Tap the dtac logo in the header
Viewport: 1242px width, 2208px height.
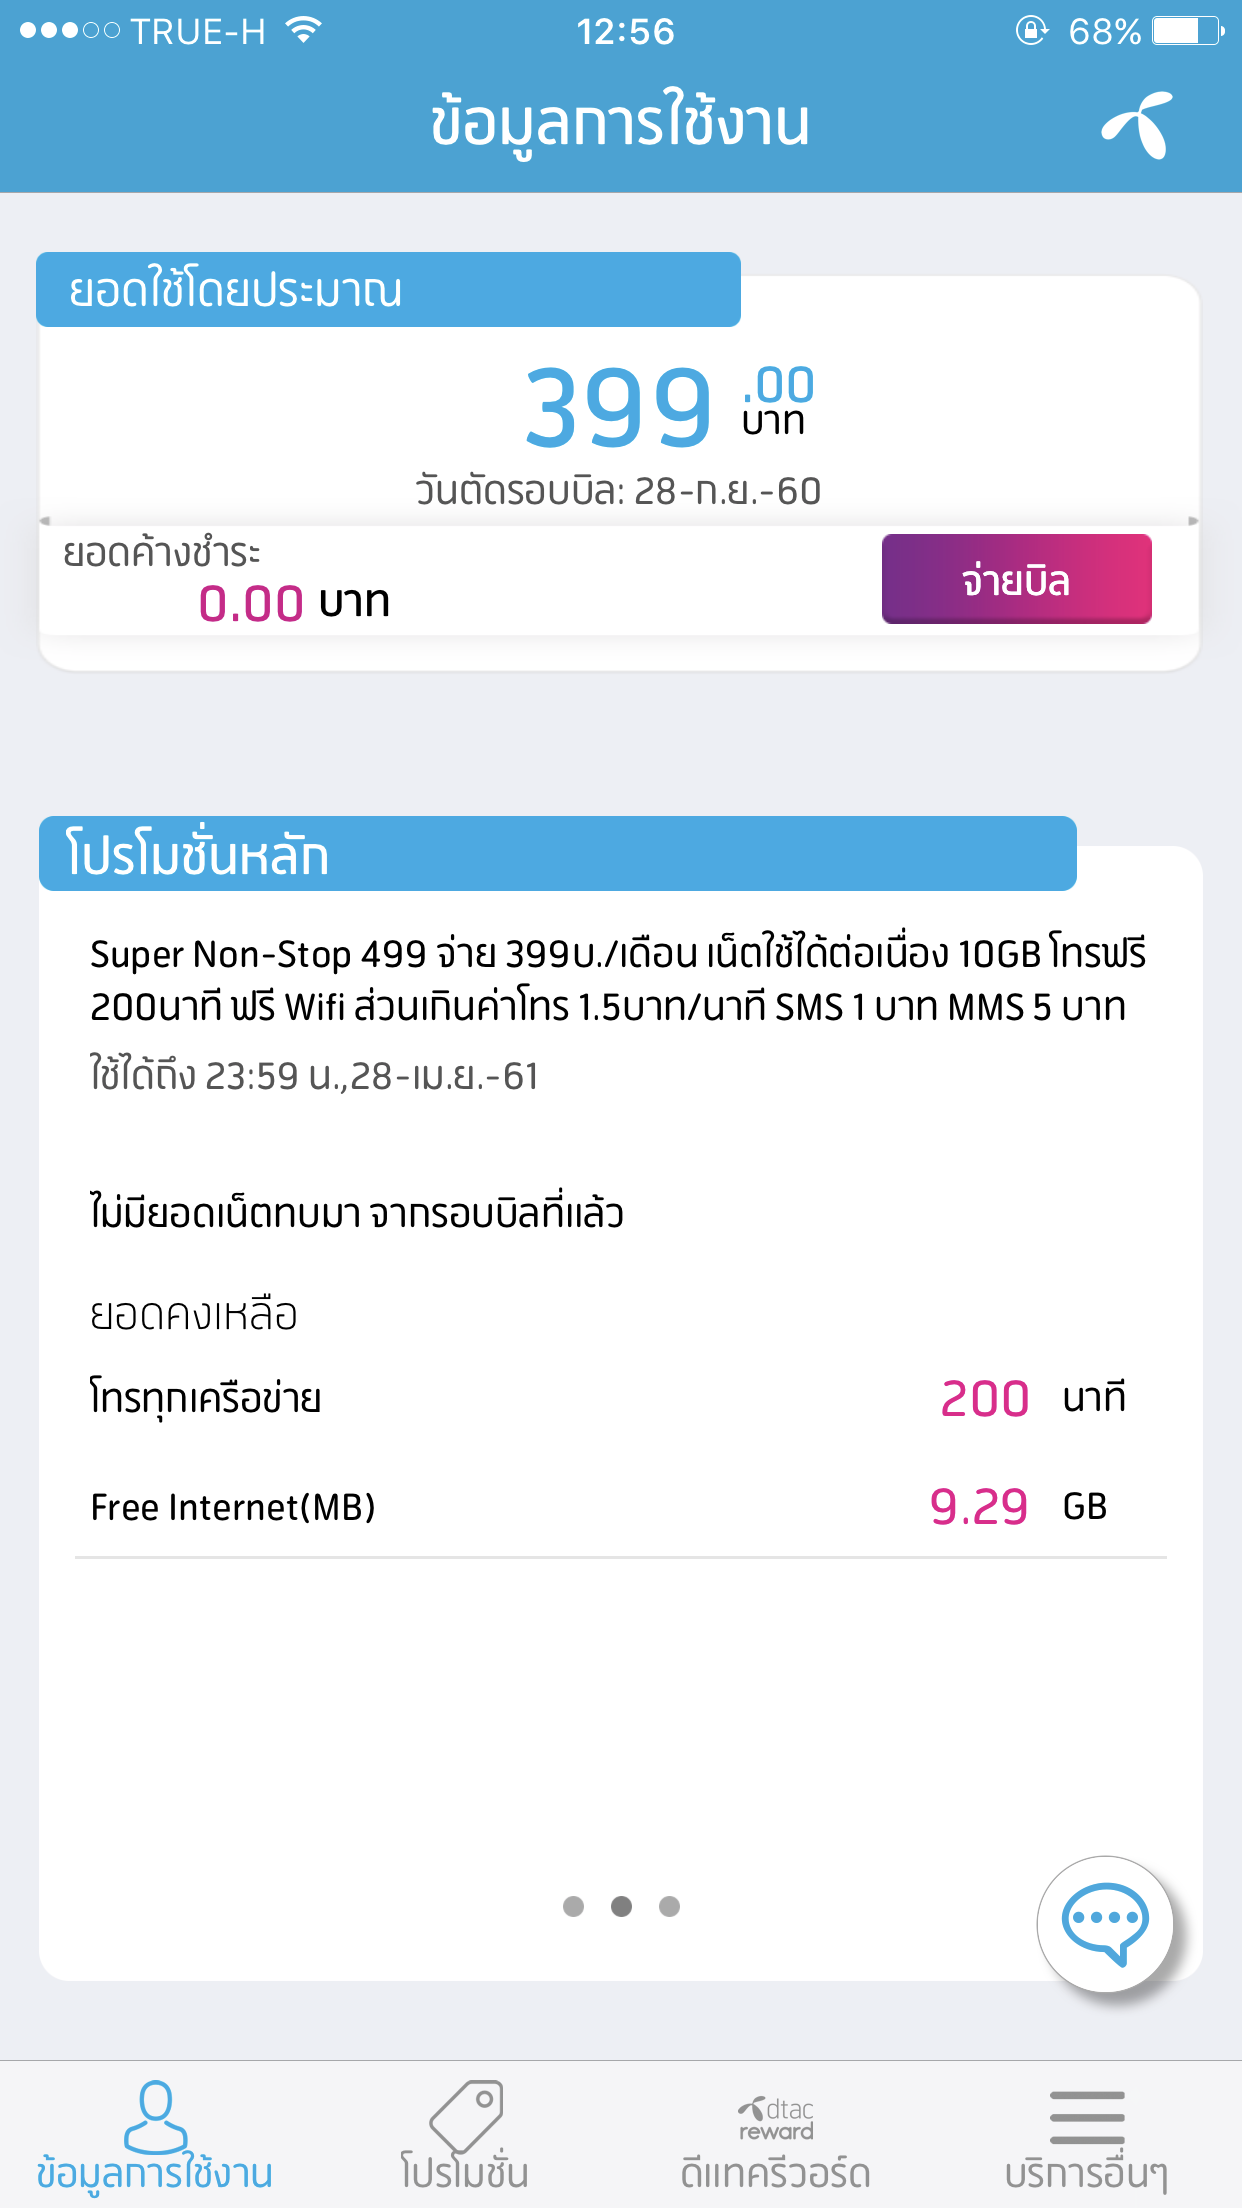tap(1138, 124)
